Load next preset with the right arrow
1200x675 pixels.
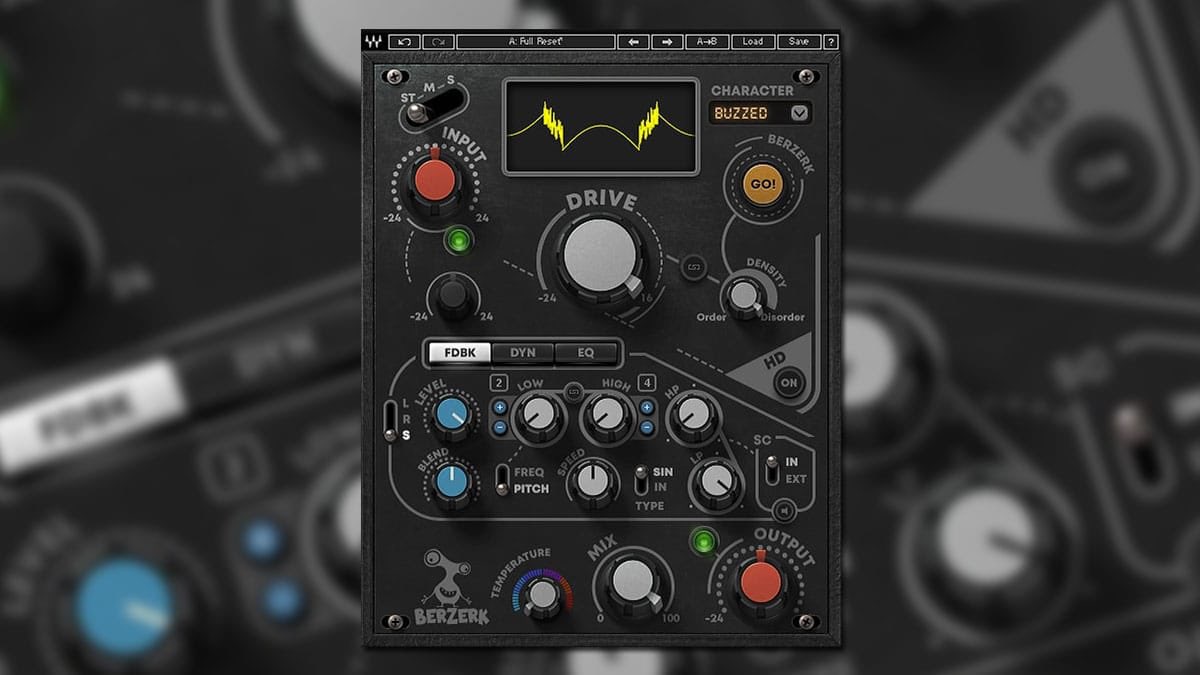[x=666, y=42]
